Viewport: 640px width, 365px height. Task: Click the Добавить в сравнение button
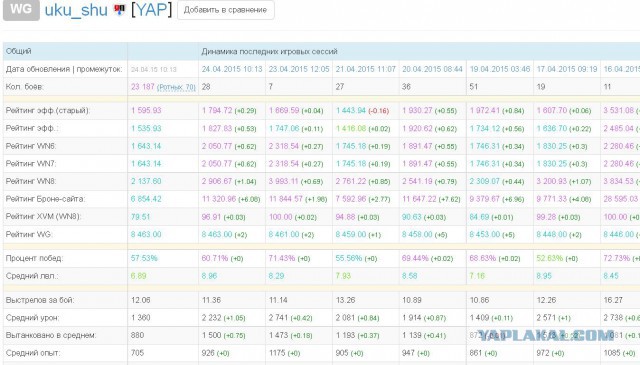225,10
